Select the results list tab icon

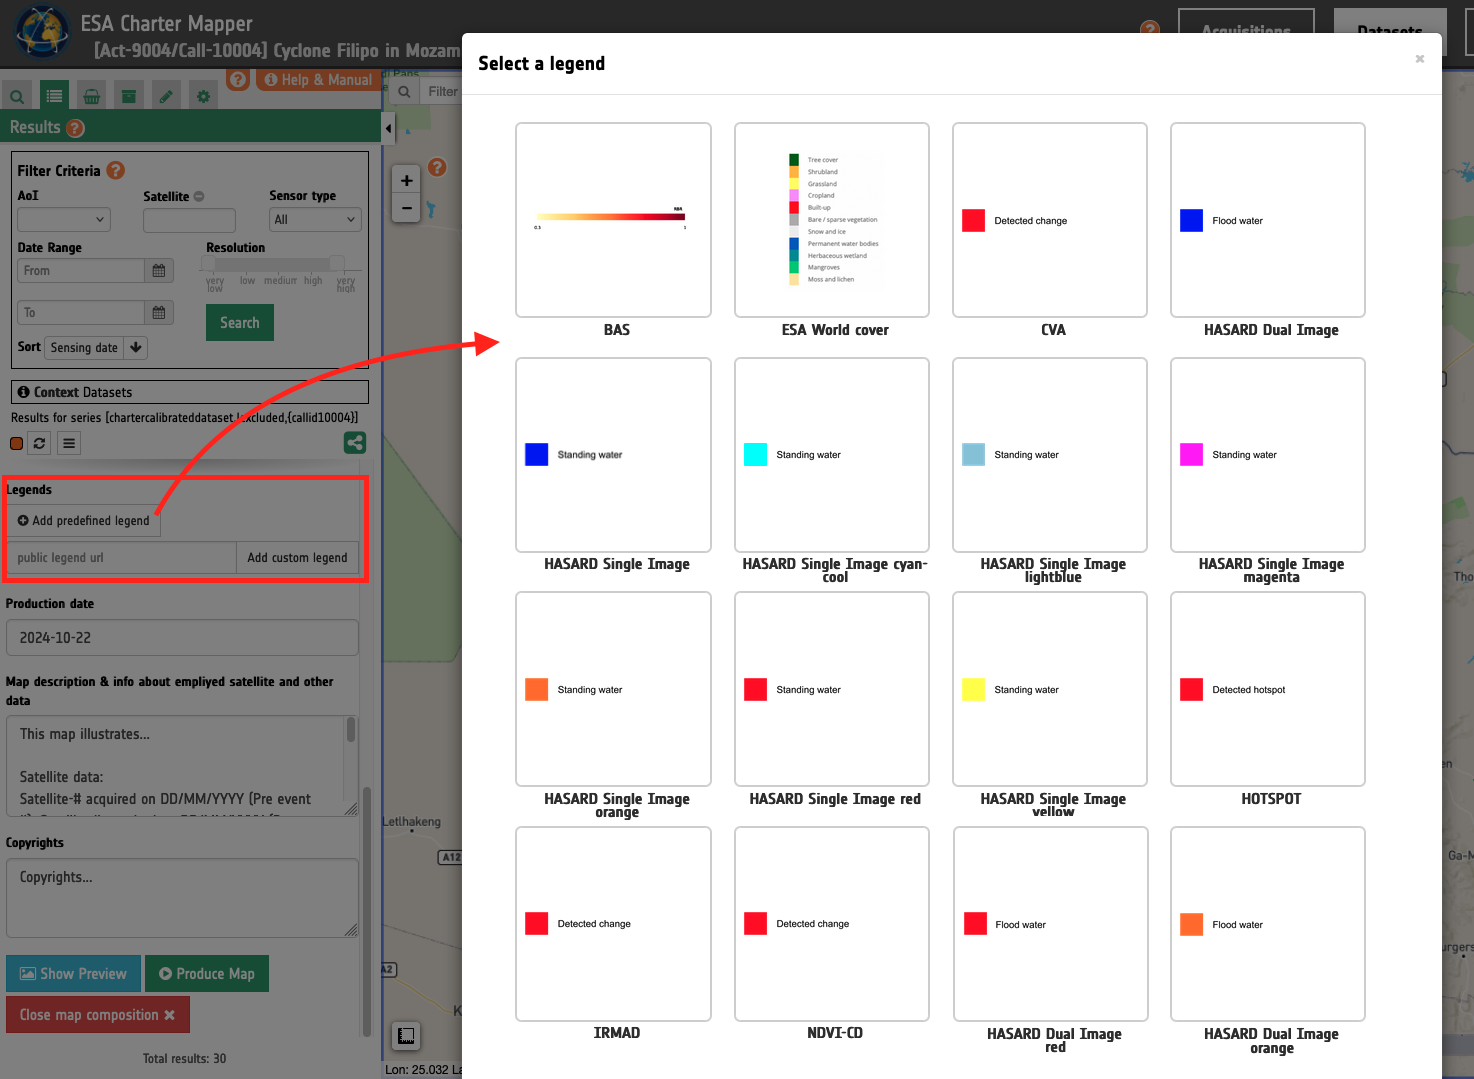54,96
